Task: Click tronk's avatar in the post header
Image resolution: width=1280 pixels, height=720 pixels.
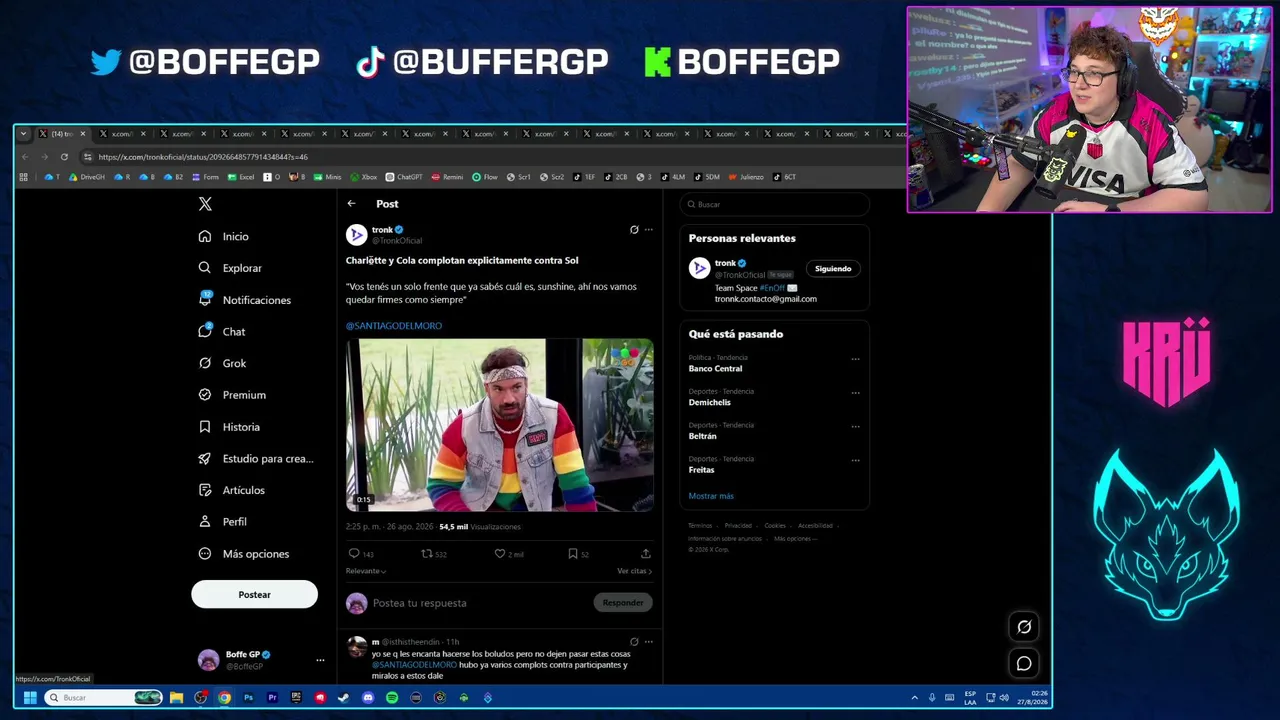Action: click(357, 235)
